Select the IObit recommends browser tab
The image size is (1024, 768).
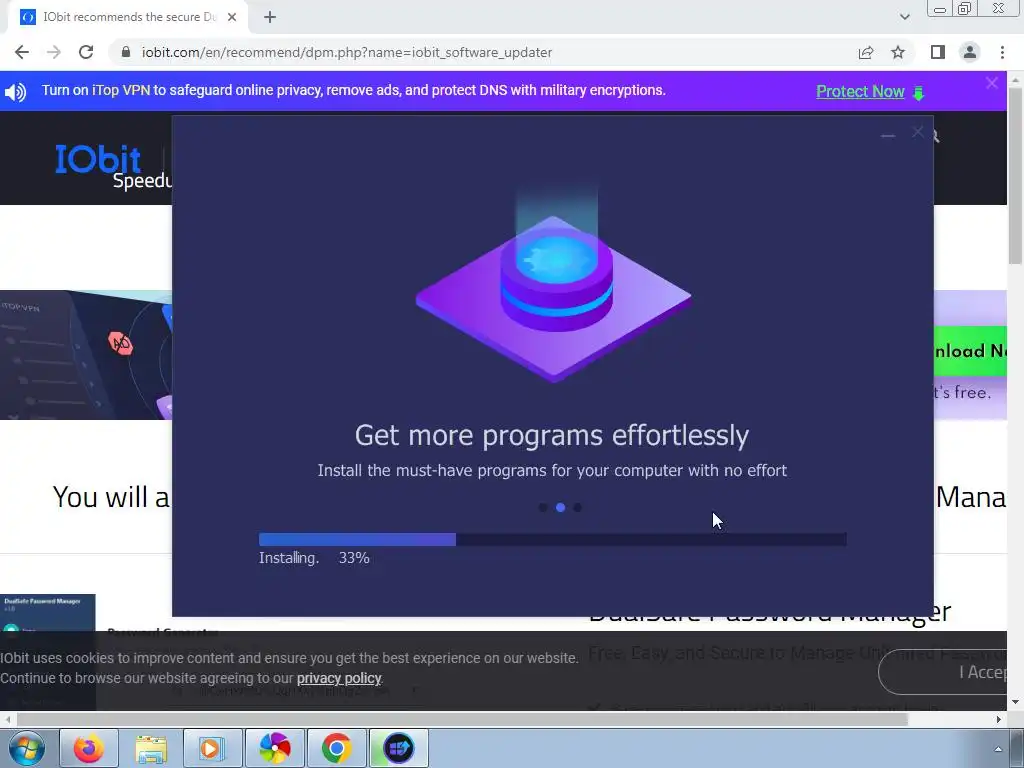coord(128,17)
